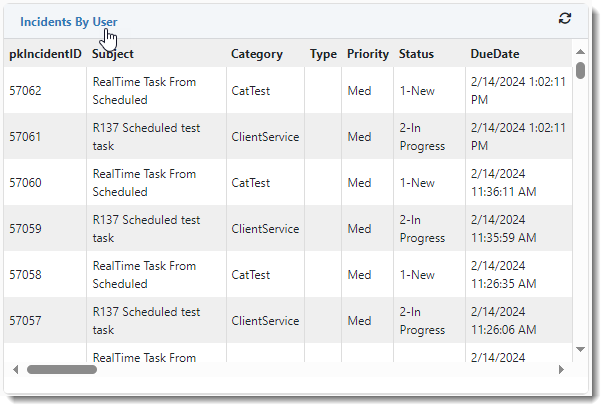Sort by the Priority column header

(367, 54)
